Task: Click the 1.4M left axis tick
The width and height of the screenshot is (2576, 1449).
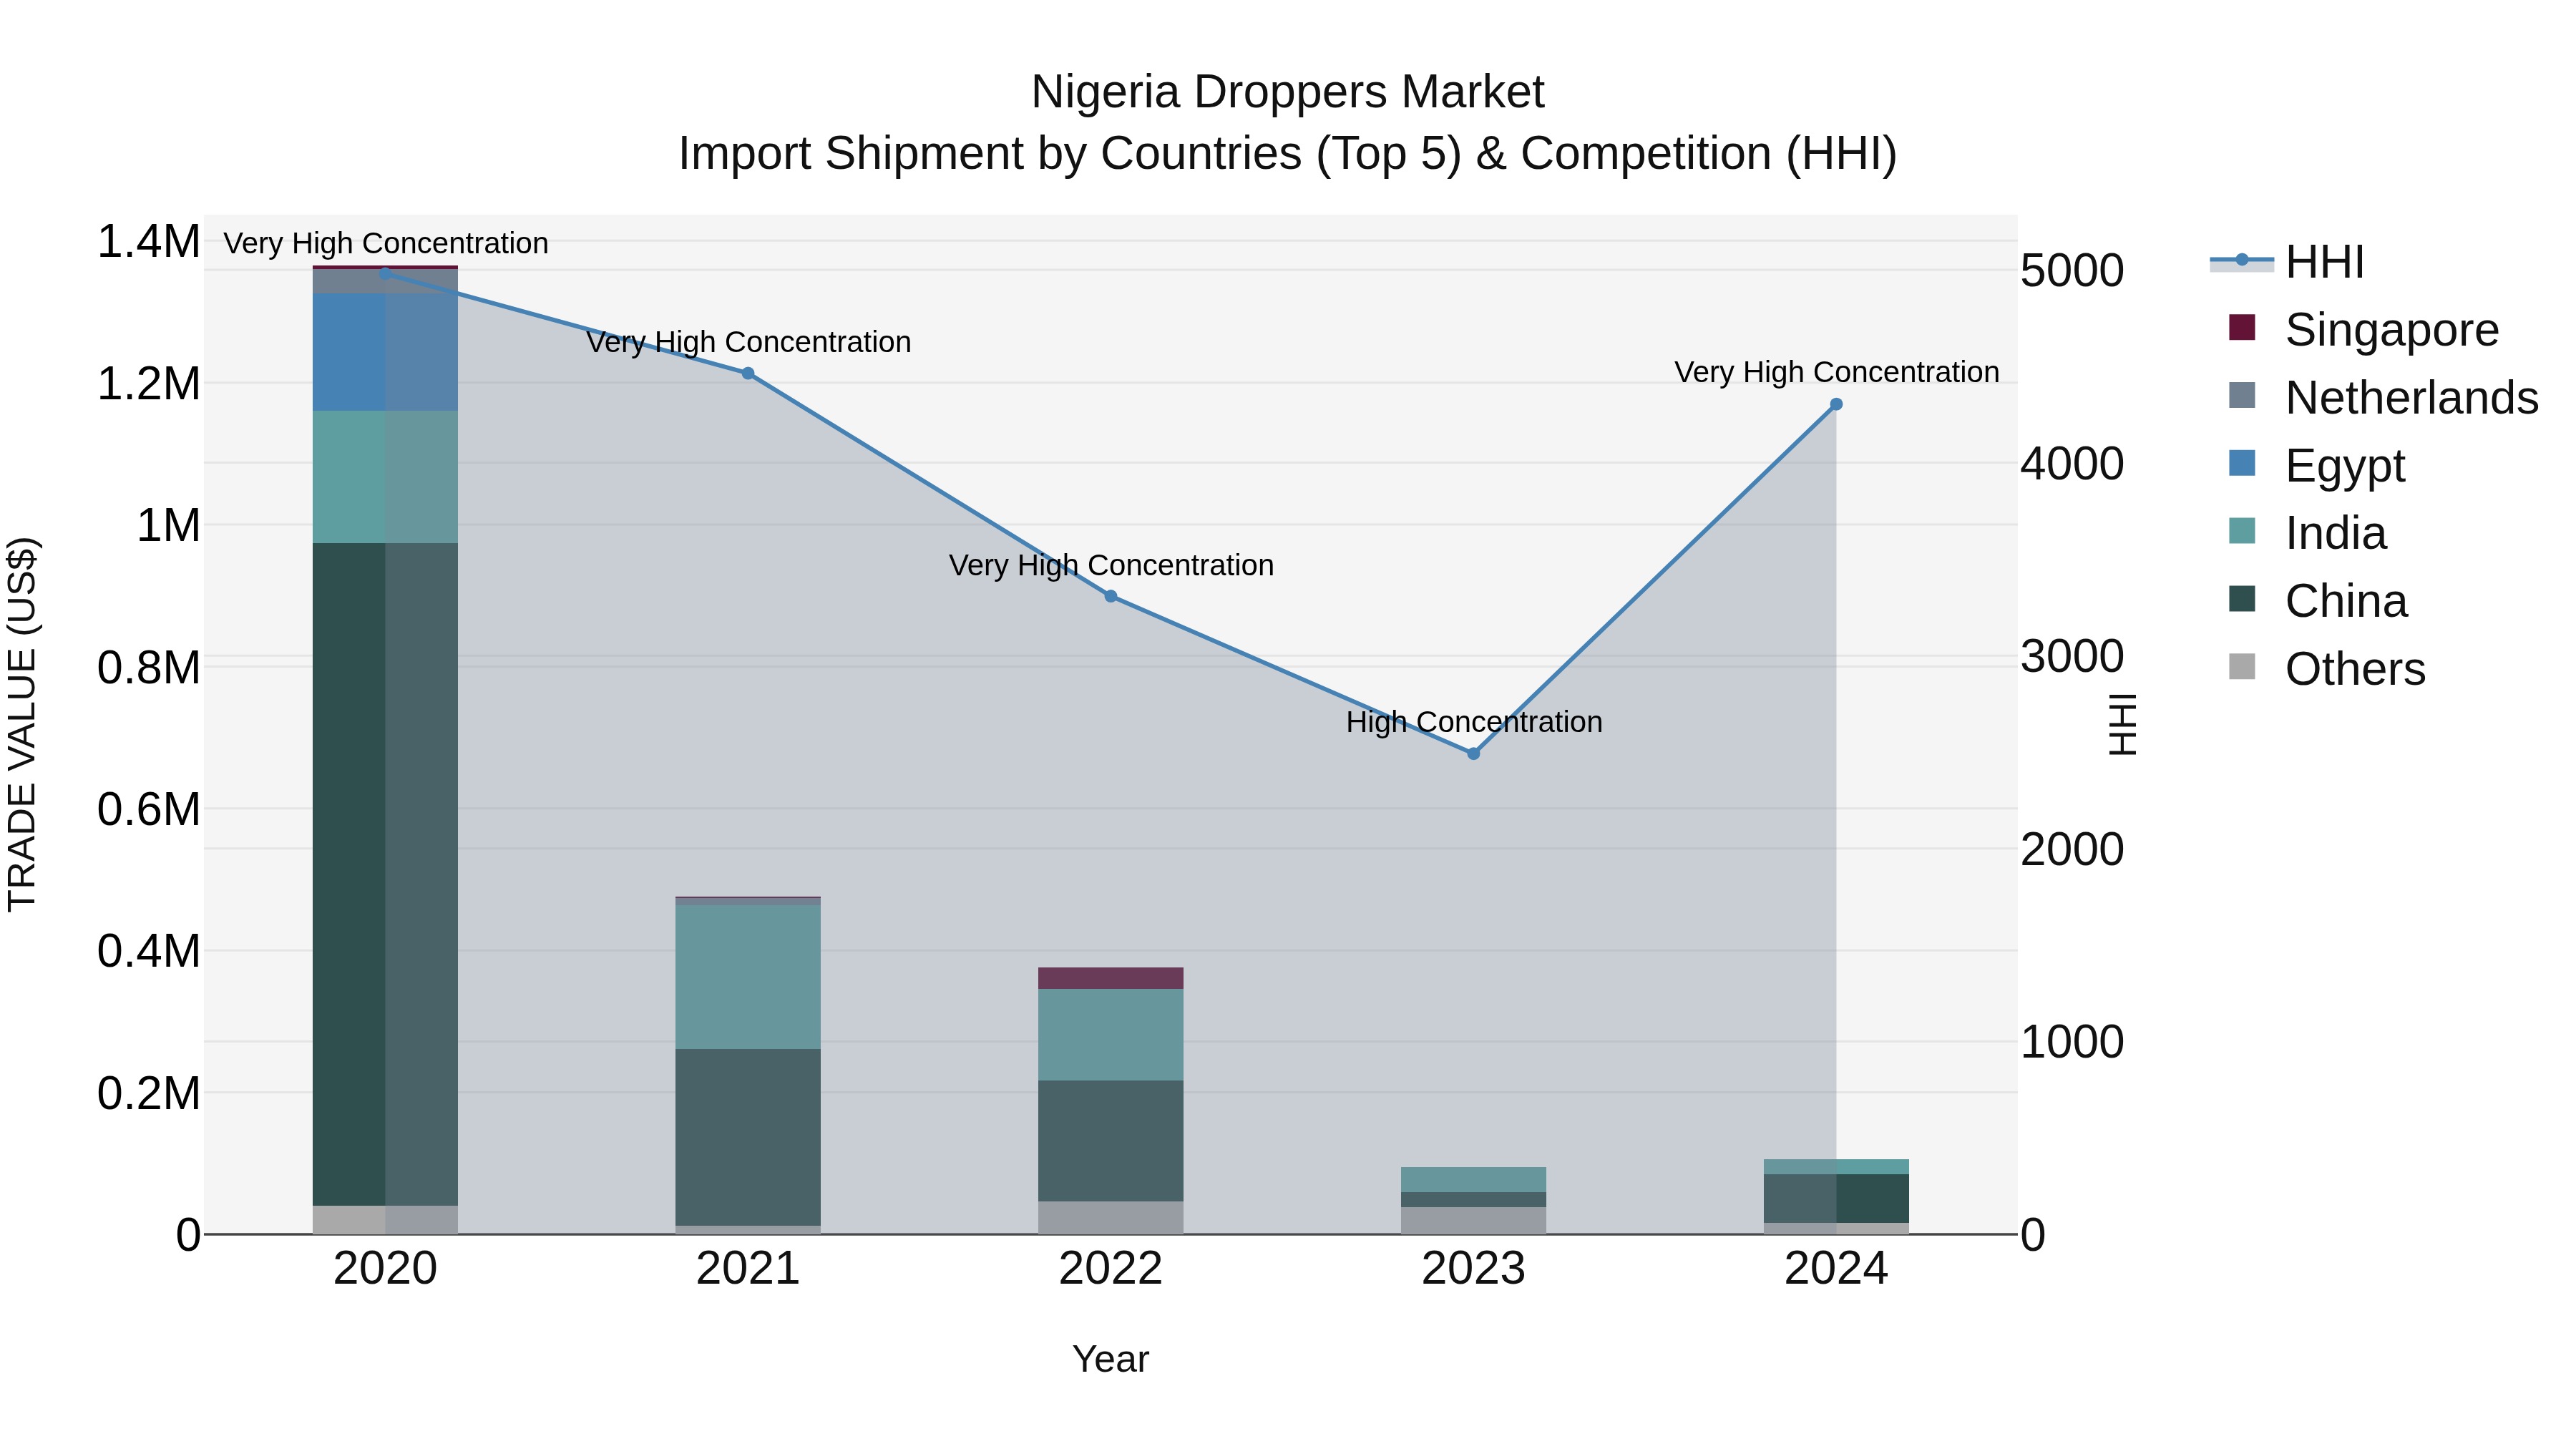Action: pyautogui.click(x=148, y=241)
